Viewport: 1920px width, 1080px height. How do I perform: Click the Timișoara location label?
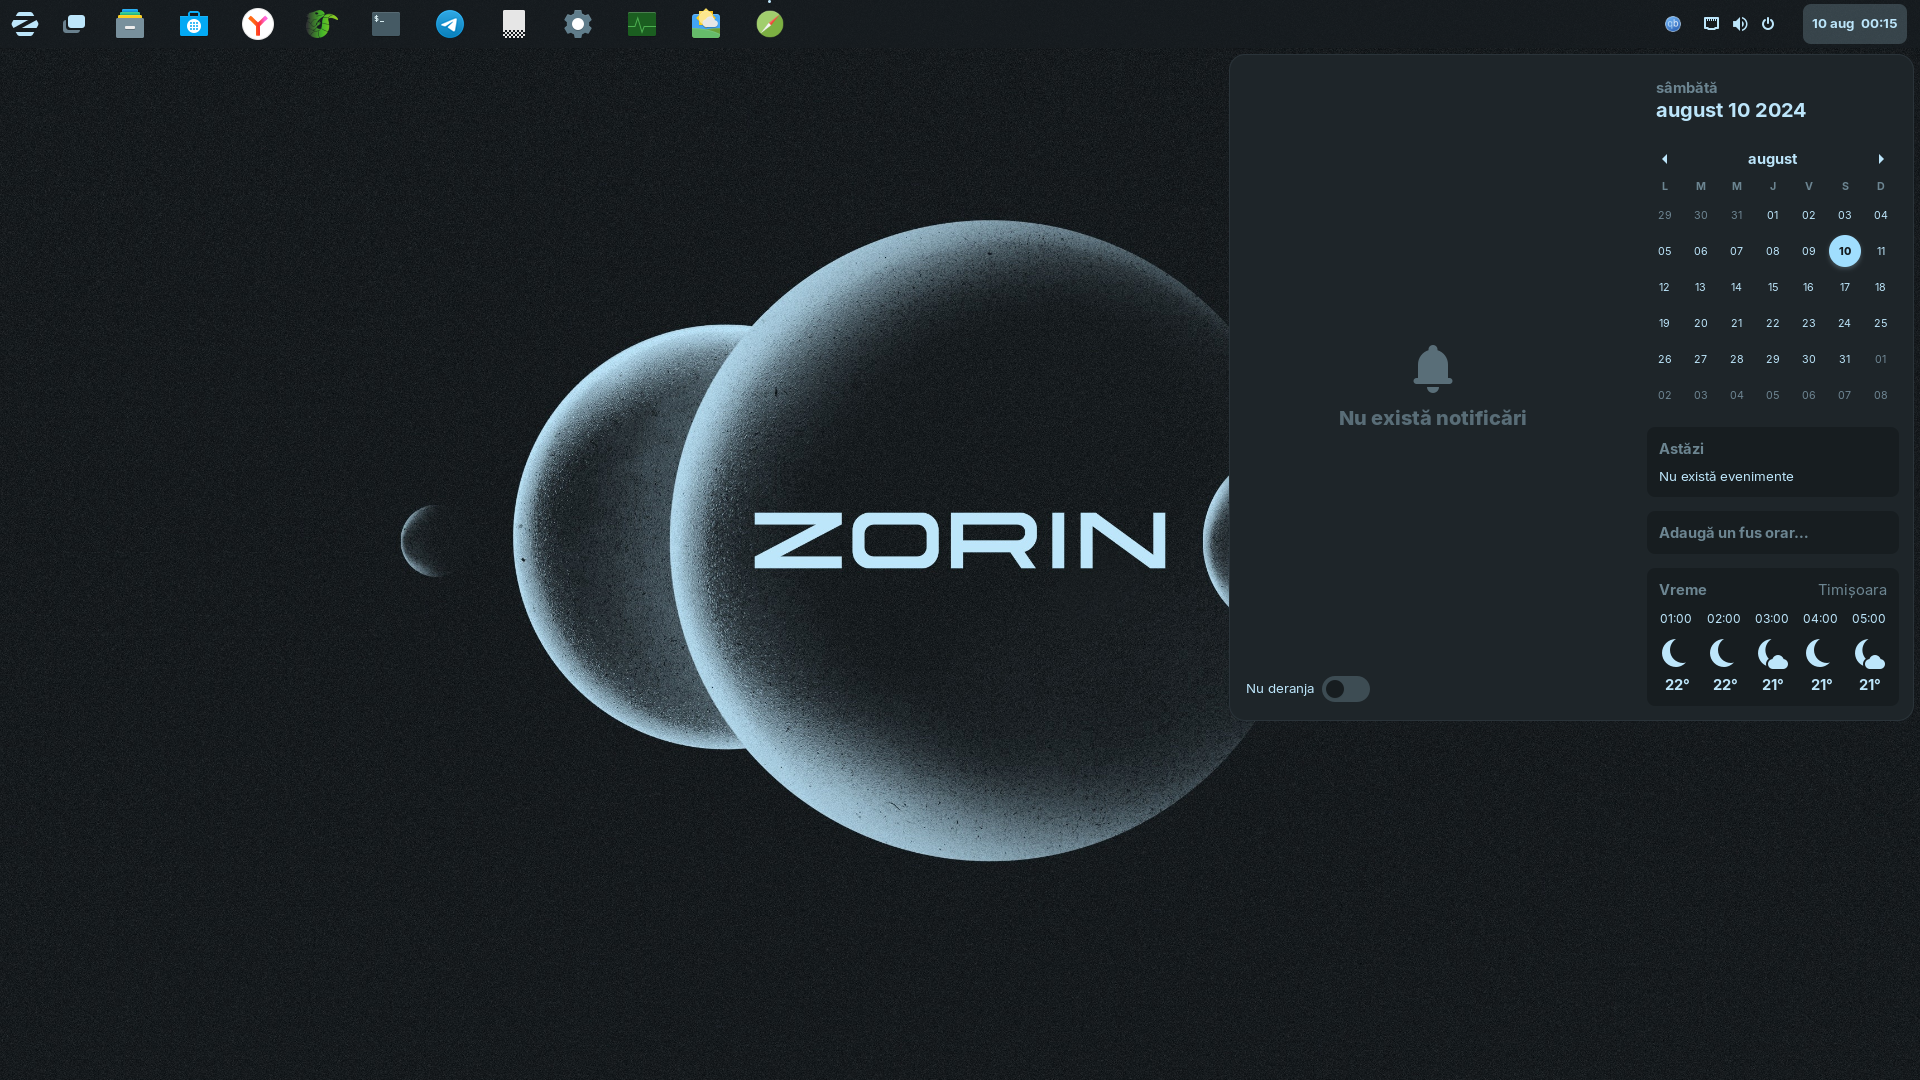(x=1852, y=590)
